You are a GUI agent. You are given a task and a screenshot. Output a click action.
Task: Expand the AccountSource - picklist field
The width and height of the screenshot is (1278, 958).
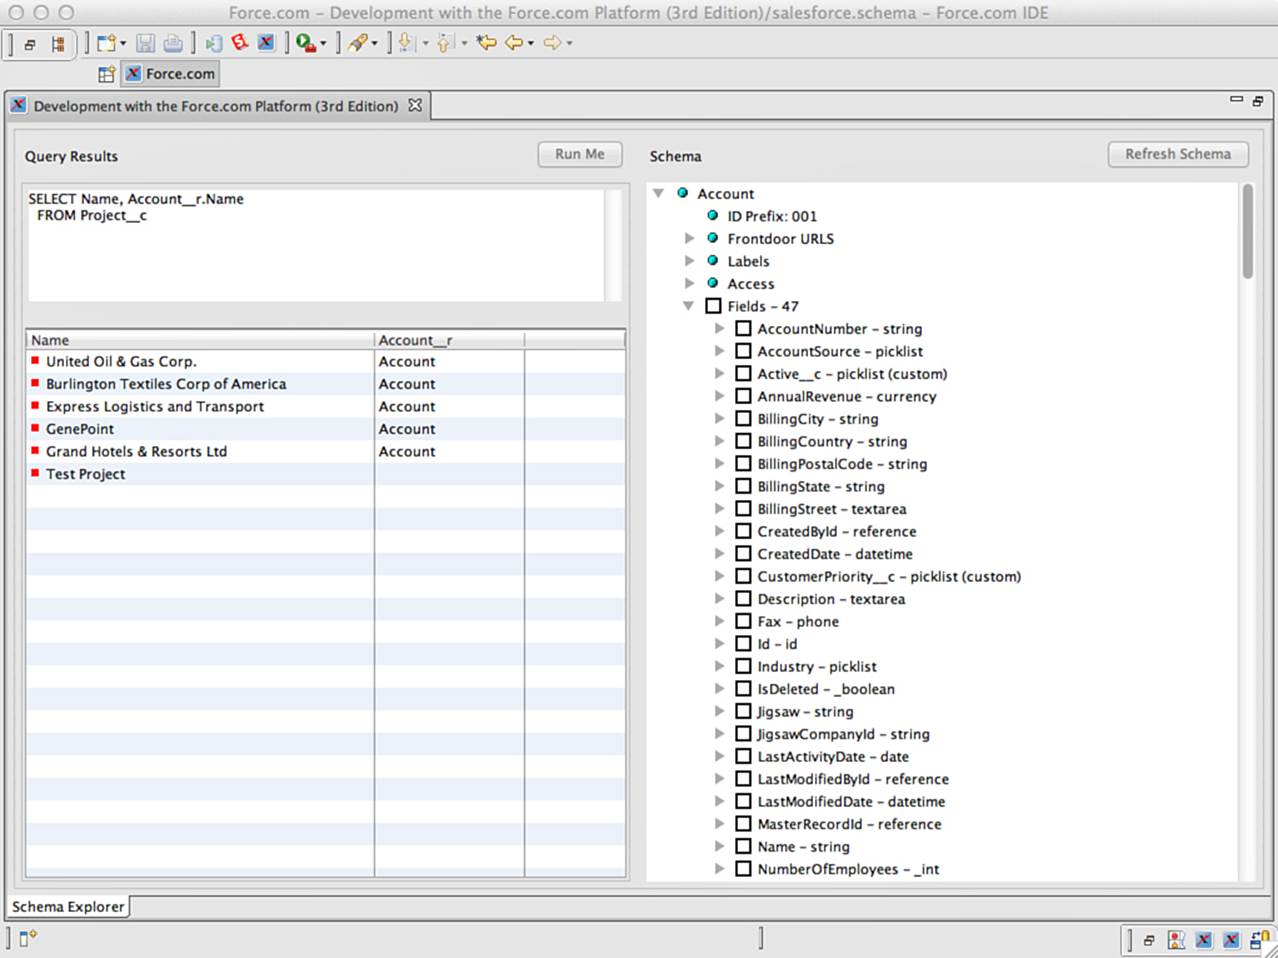click(719, 351)
